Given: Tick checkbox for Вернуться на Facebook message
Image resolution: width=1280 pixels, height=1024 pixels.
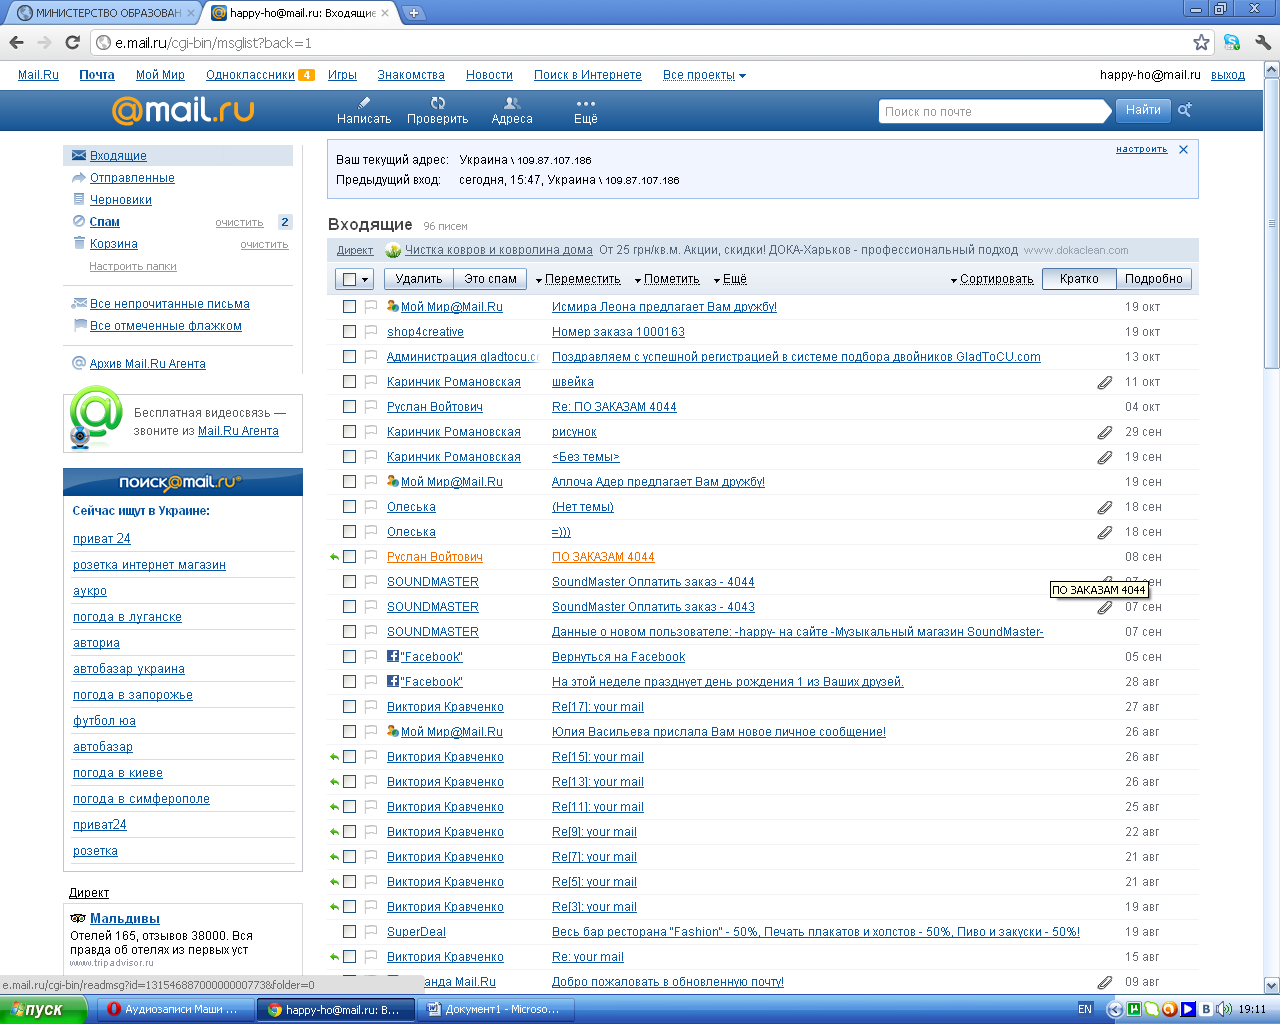Looking at the screenshot, I should pyautogui.click(x=349, y=657).
